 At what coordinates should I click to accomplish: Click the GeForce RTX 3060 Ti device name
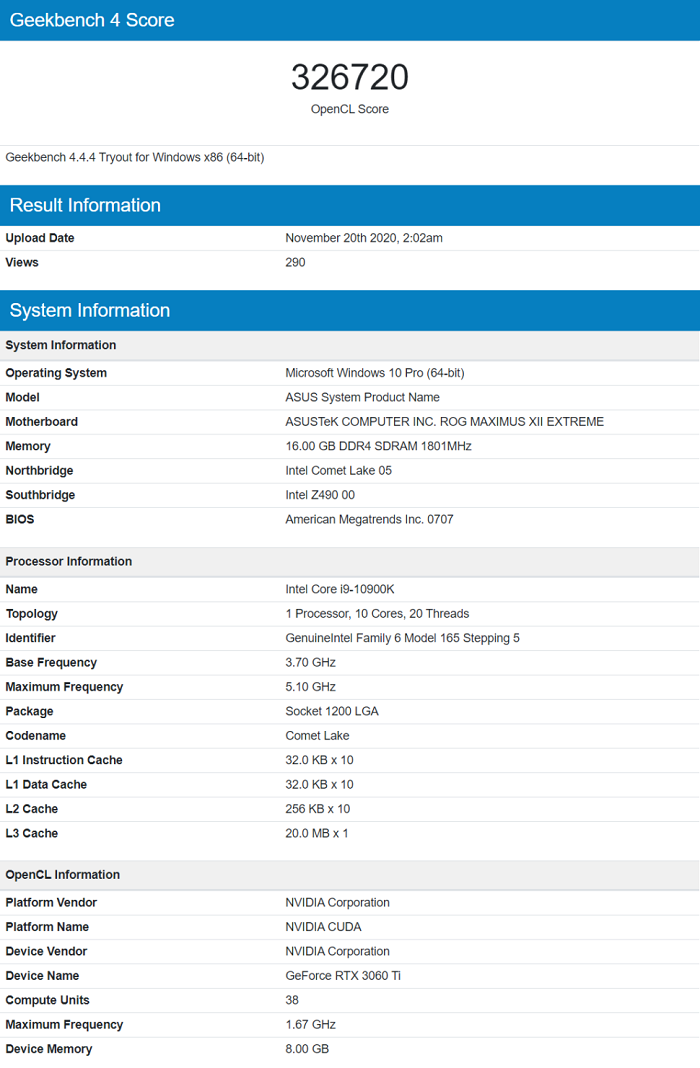[343, 975]
